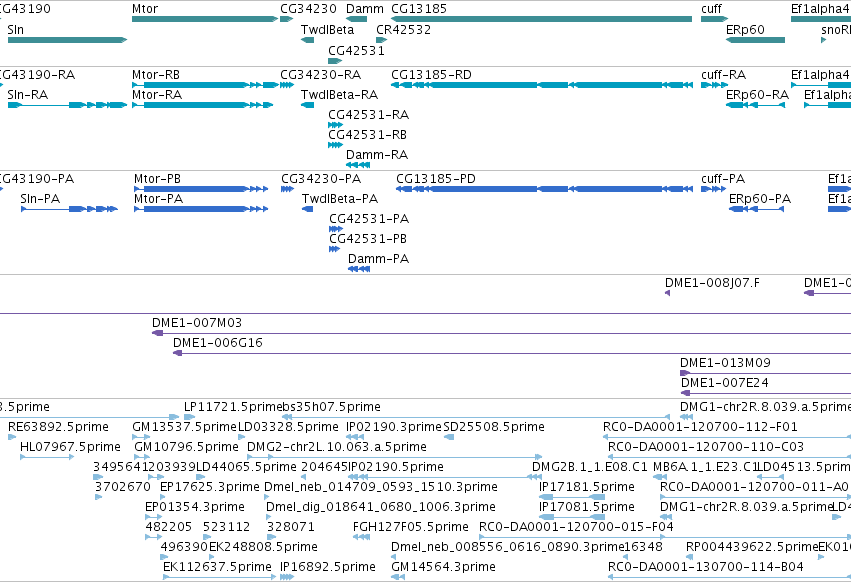This screenshot has width=851, height=582.
Task: Open the cuff gene label
Action: coord(712,9)
